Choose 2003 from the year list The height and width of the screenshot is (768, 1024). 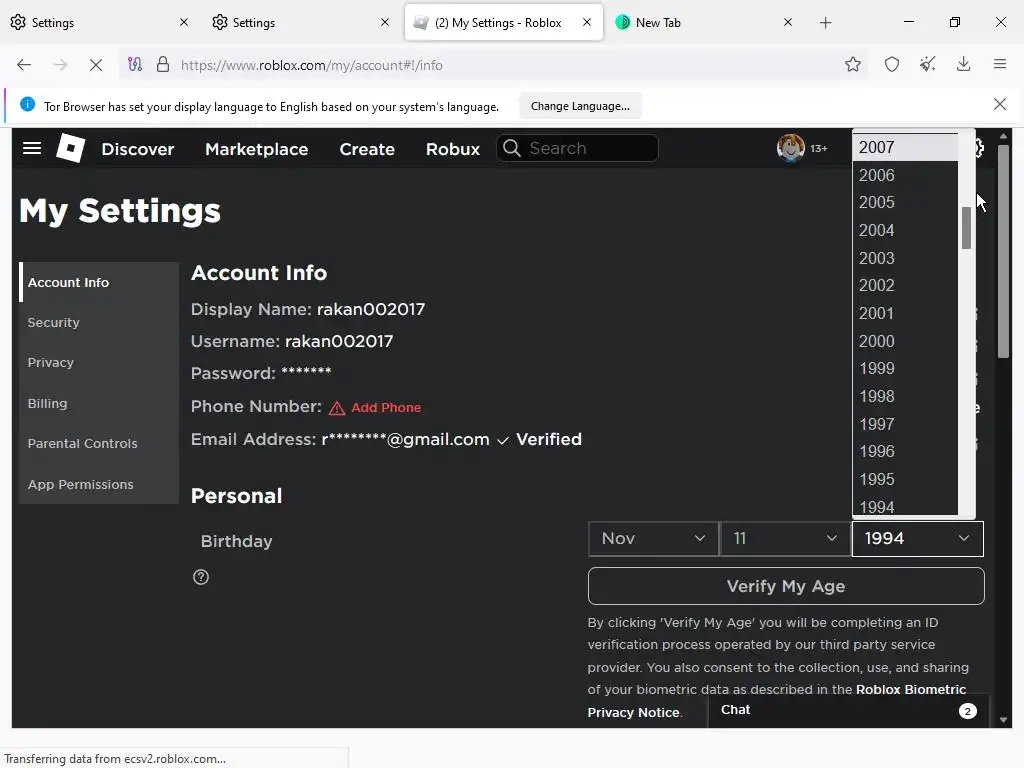[905, 258]
